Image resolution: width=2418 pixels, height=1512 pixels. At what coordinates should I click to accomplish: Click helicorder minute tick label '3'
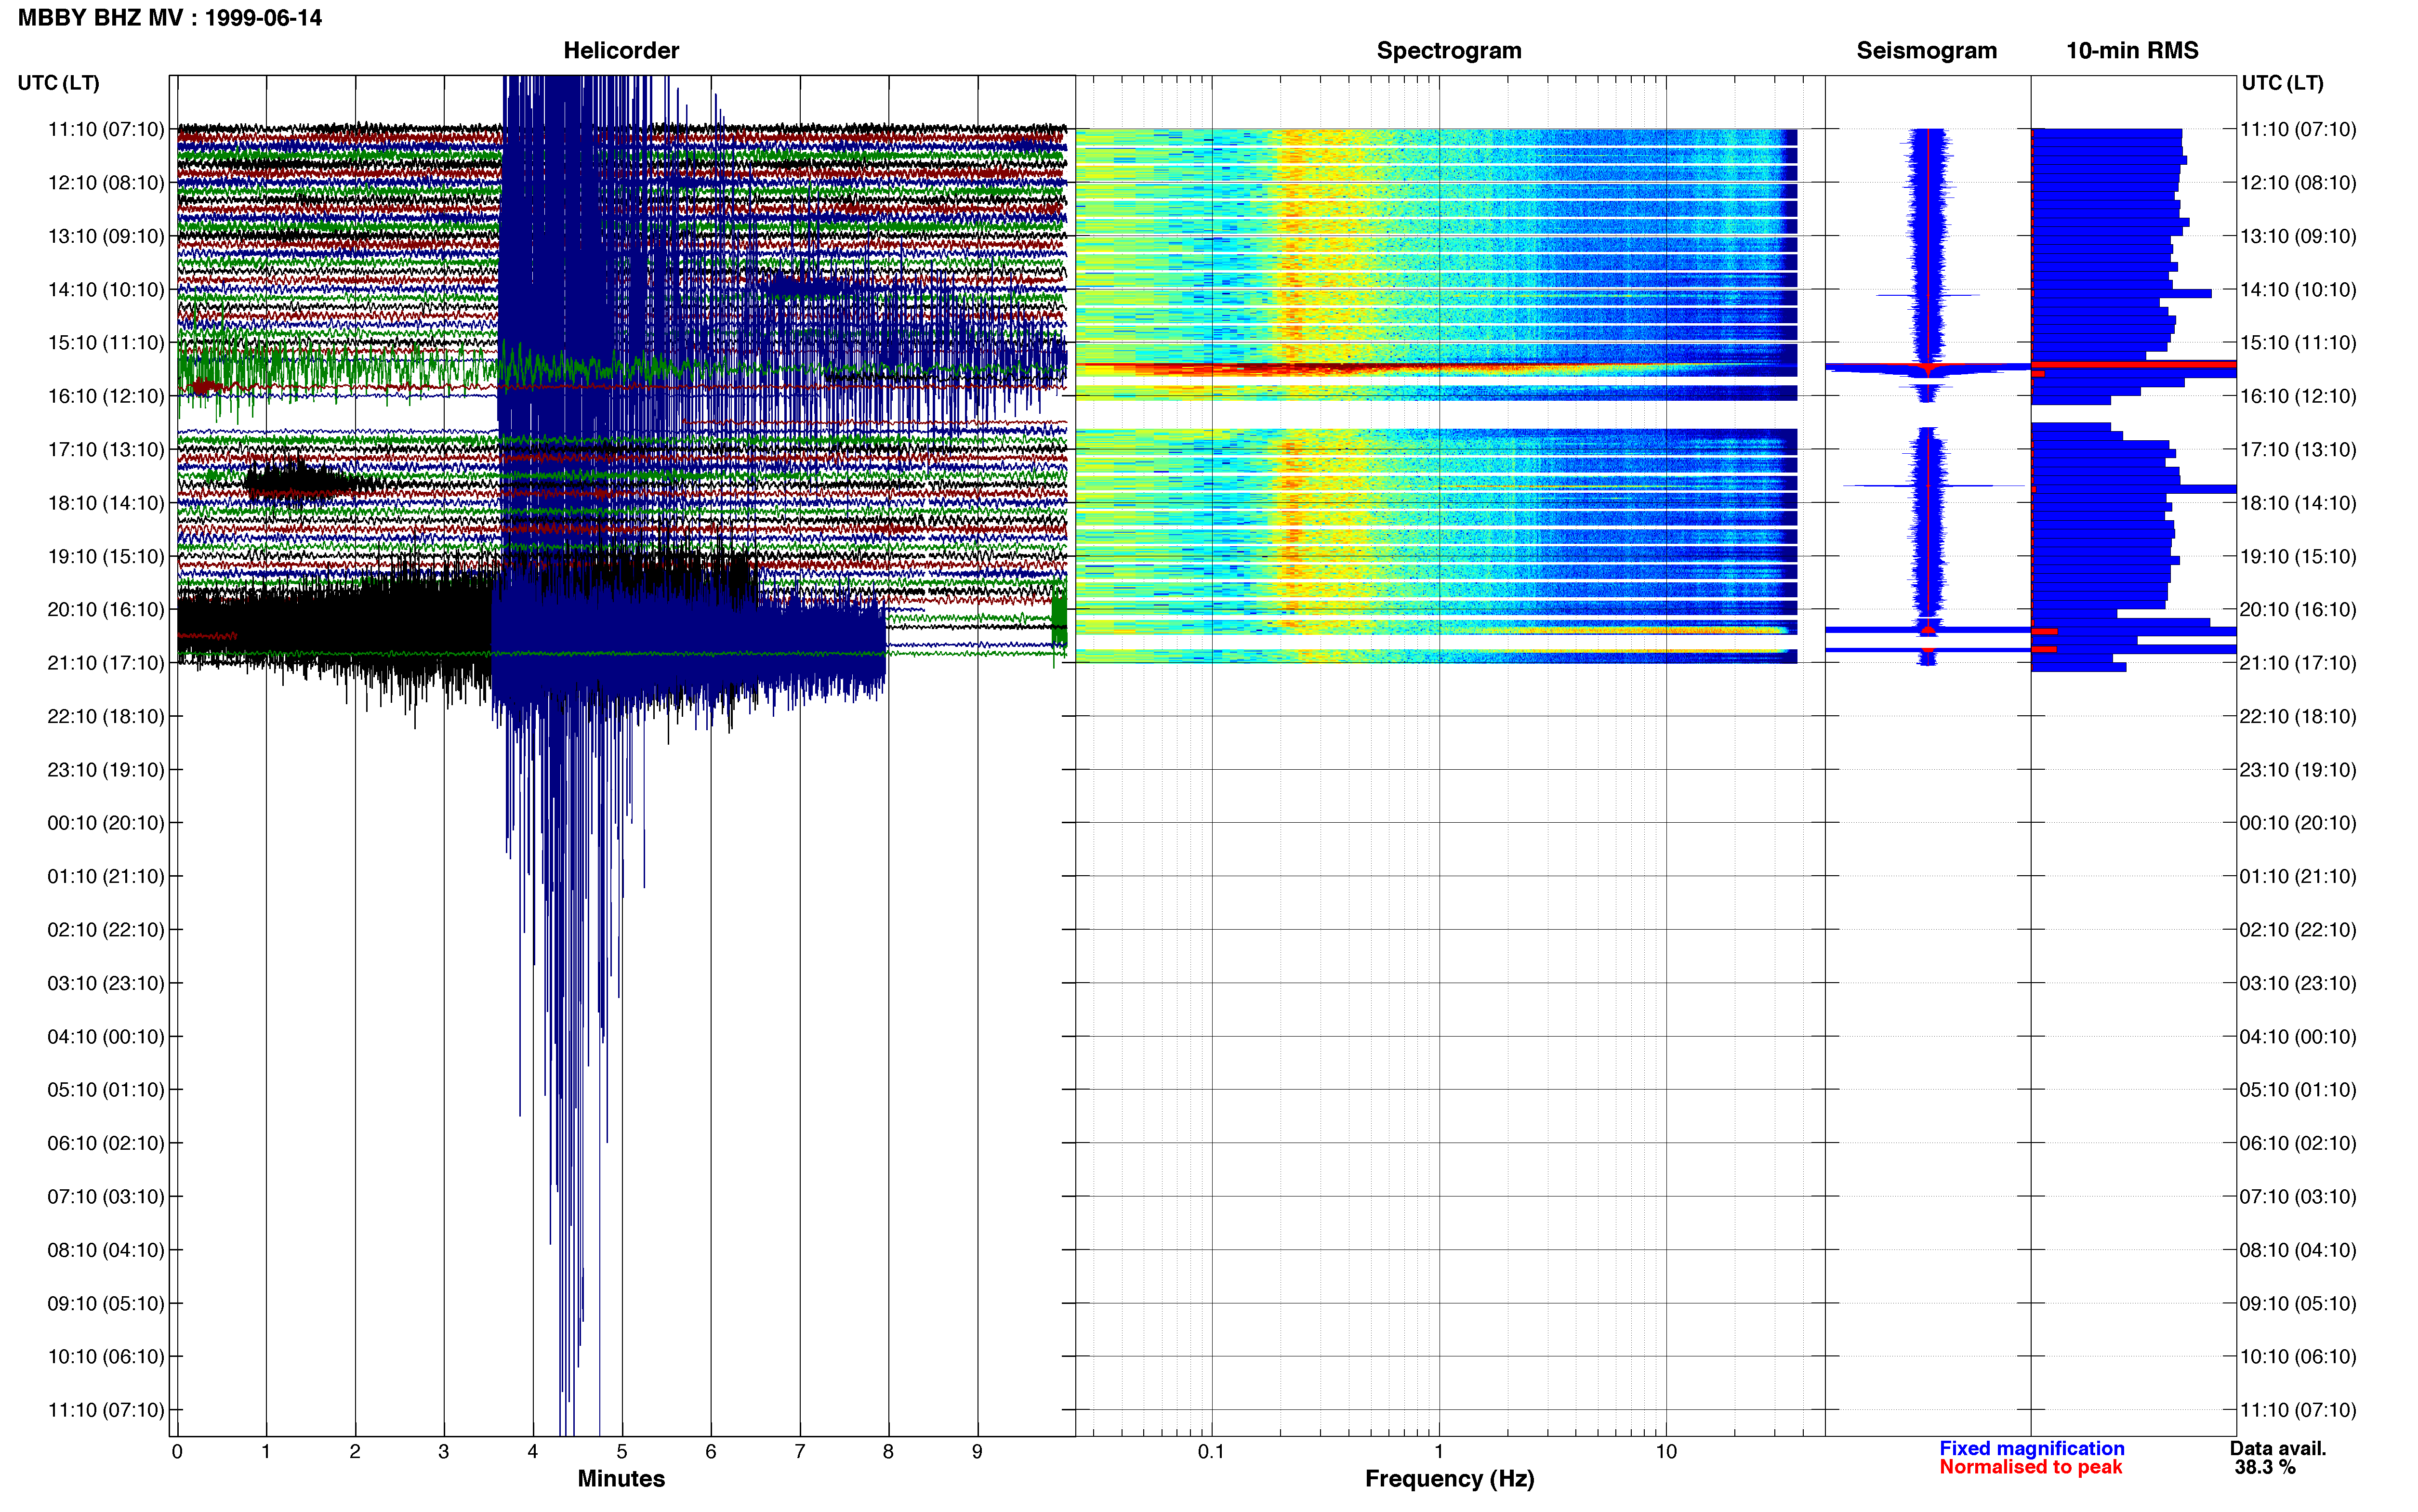(444, 1451)
